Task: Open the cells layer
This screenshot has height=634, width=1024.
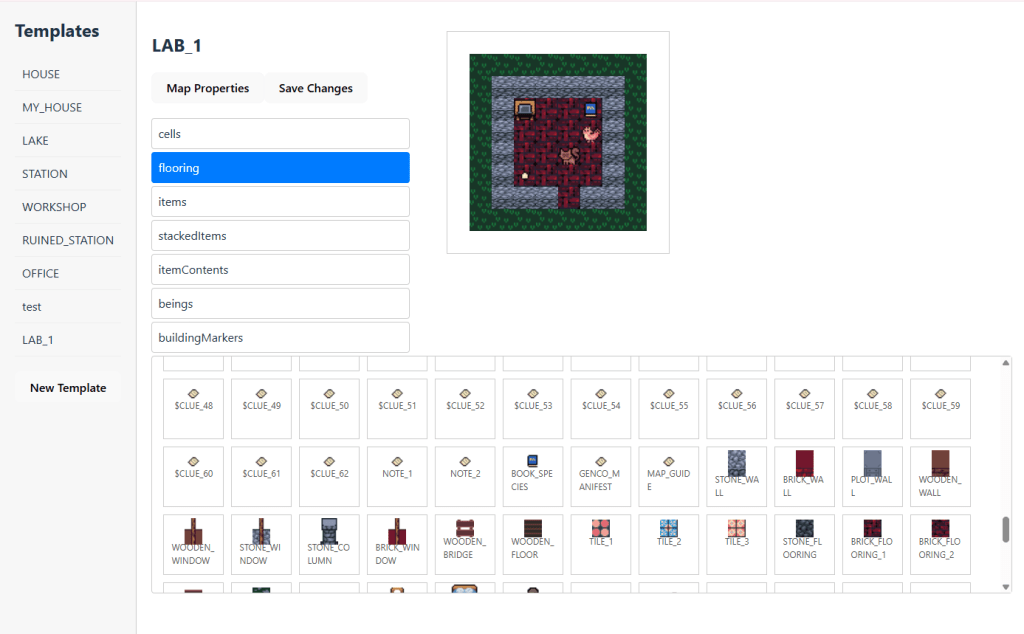Action: (x=280, y=134)
